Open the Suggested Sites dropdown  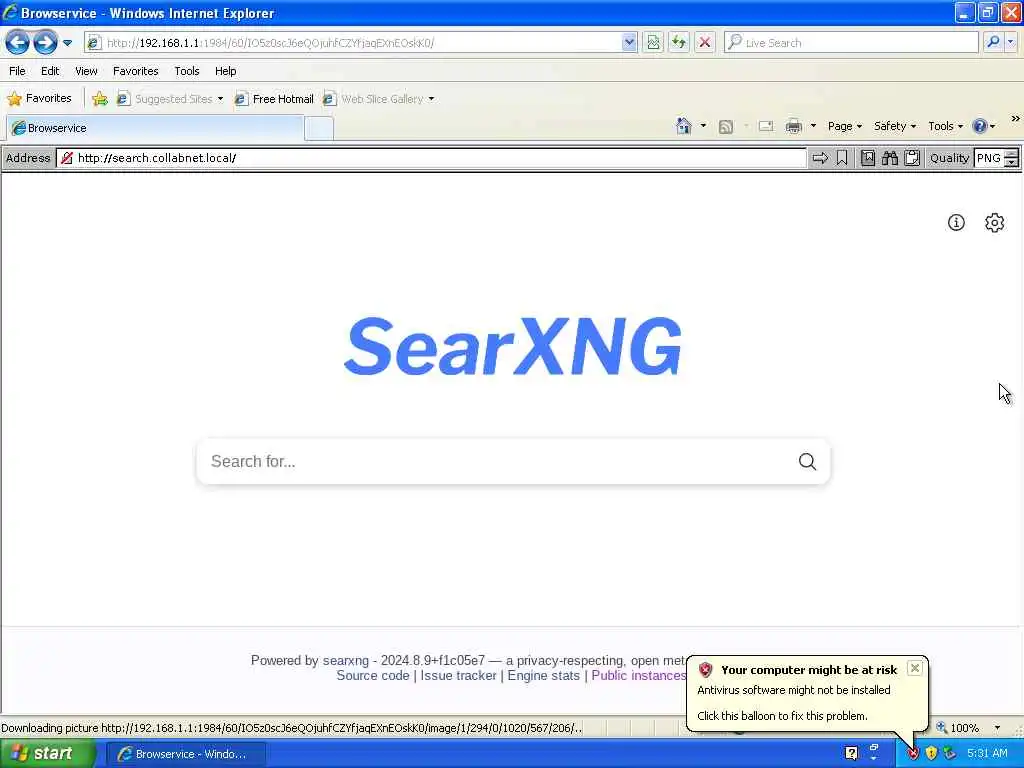(170, 99)
